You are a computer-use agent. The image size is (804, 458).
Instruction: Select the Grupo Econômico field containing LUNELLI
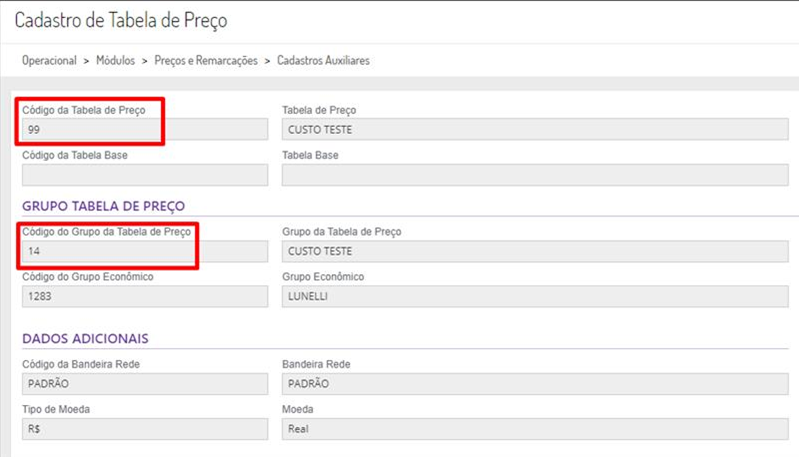pos(540,297)
